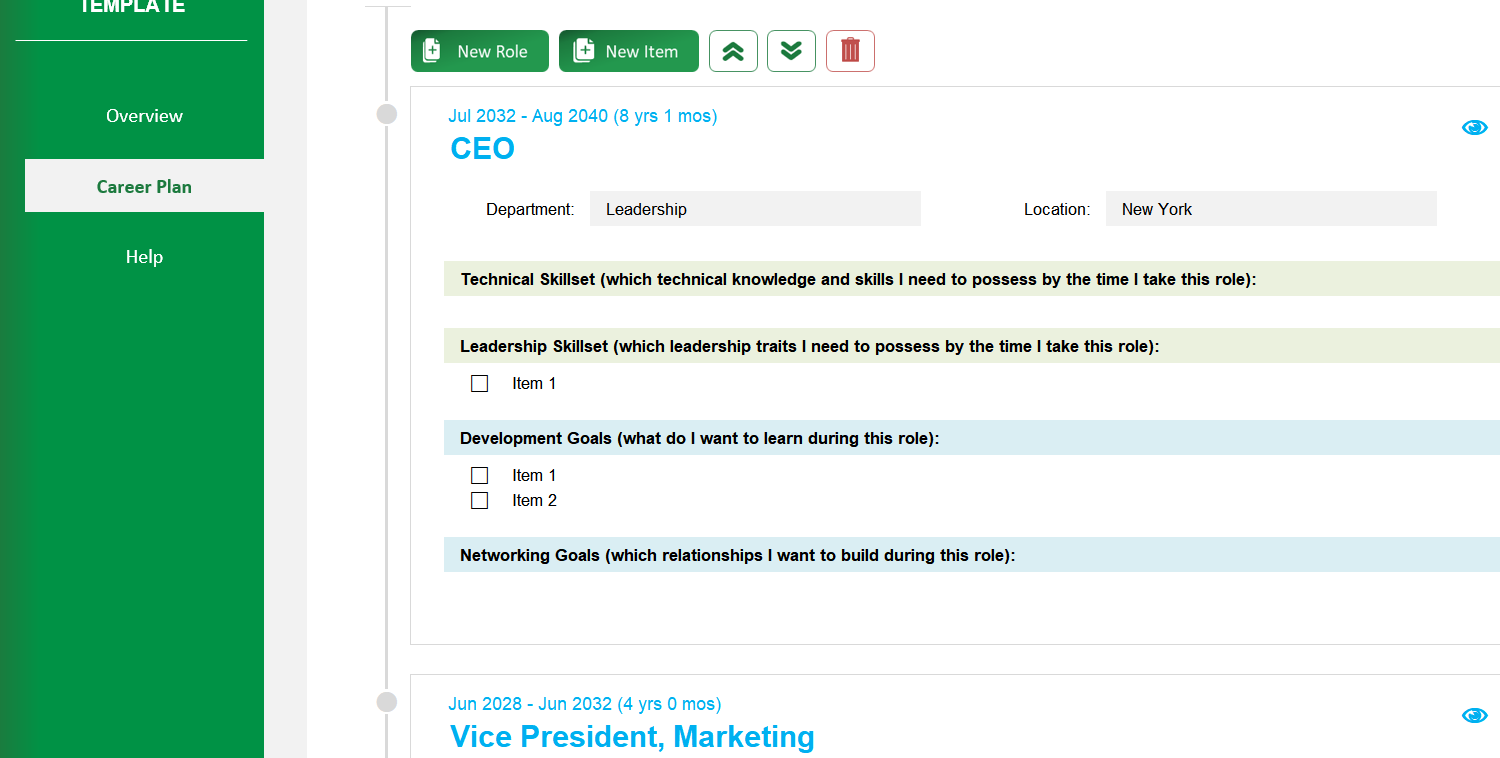
Task: Toggle the eye icon for CEO role
Action: coord(1474,127)
